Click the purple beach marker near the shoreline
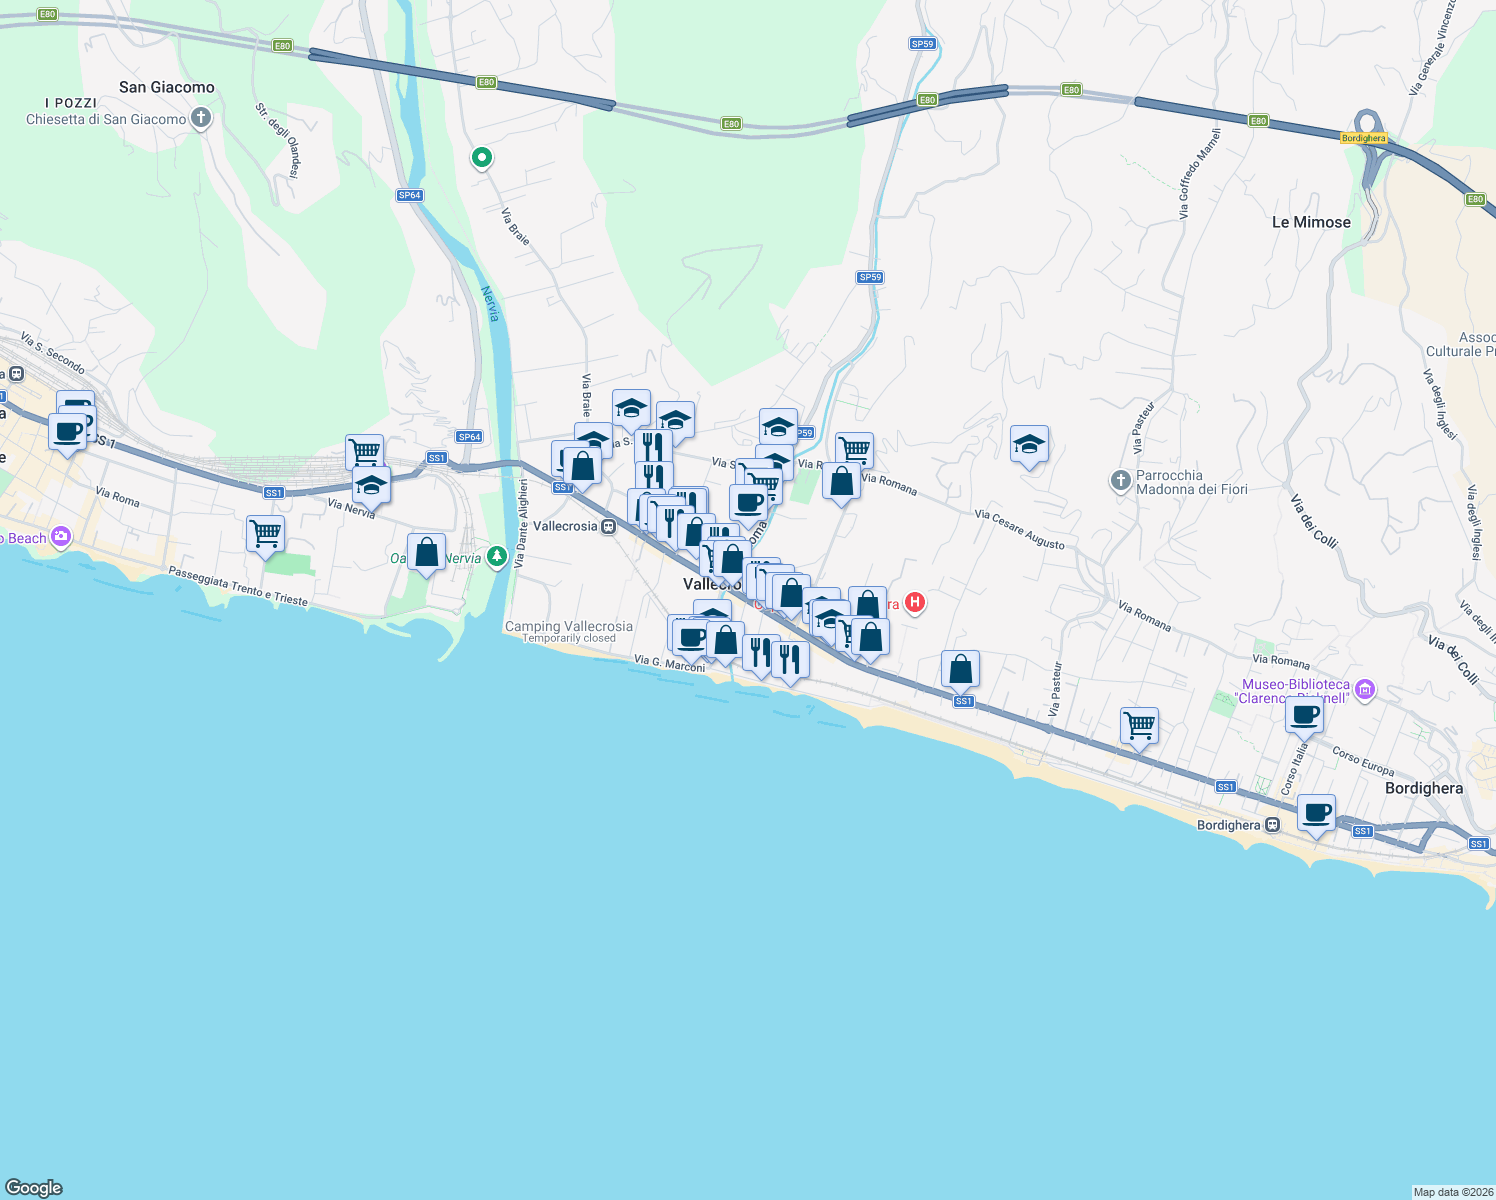 pyautogui.click(x=59, y=537)
